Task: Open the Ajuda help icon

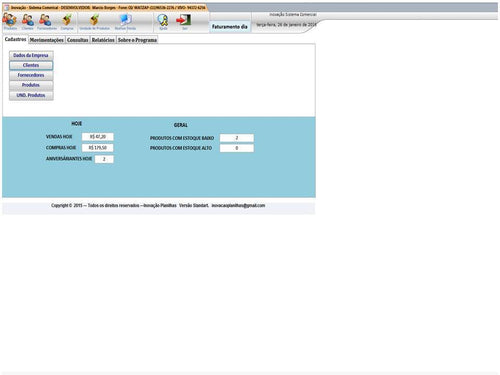Action: coord(163,21)
